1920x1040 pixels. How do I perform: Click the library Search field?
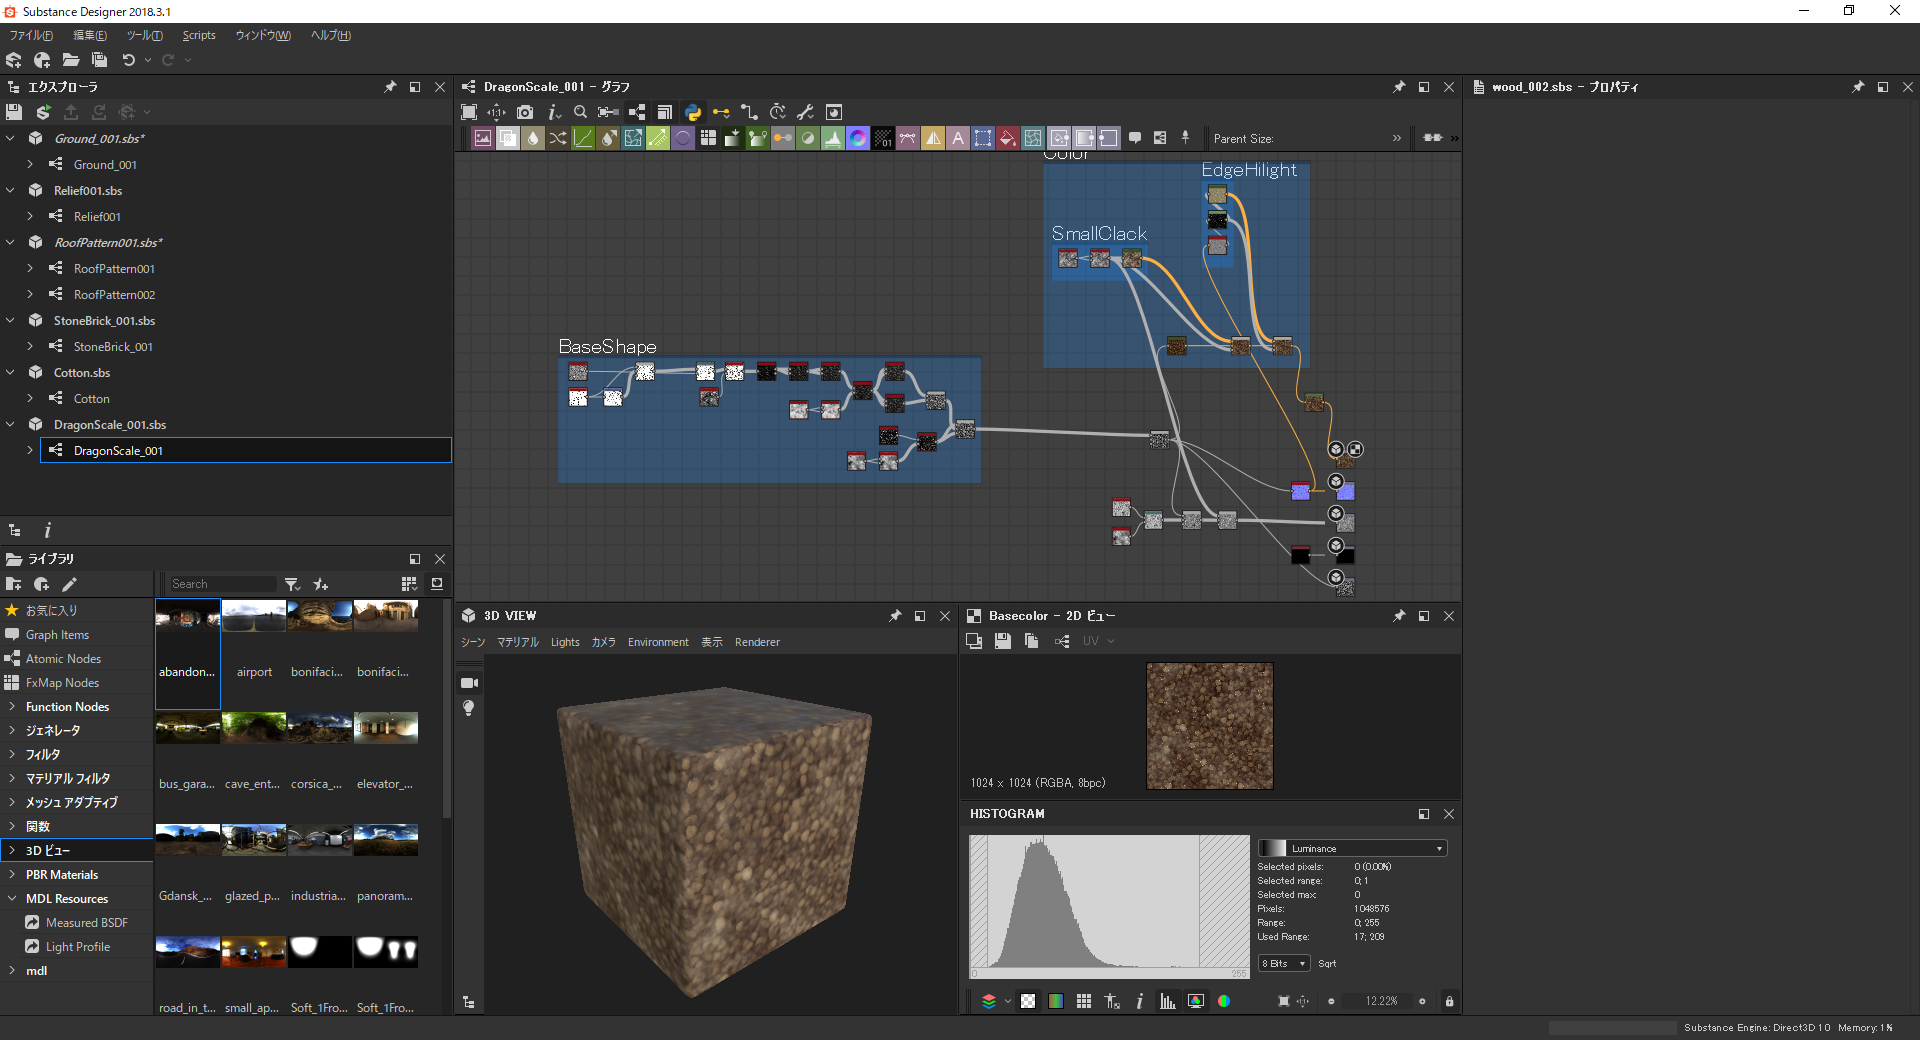[222, 584]
